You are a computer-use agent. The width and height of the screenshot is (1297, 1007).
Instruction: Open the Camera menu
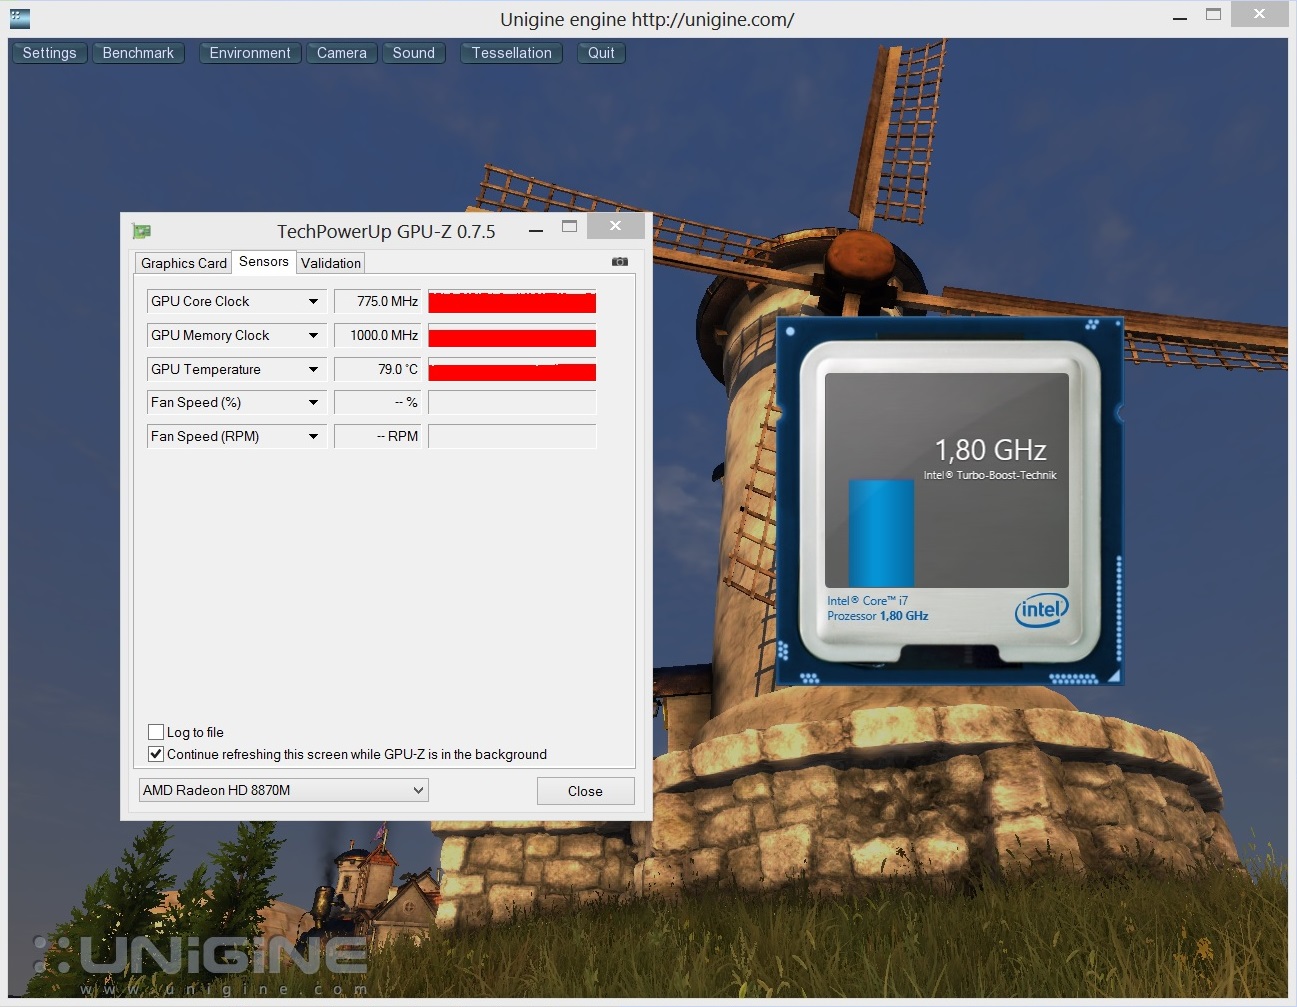(x=342, y=53)
